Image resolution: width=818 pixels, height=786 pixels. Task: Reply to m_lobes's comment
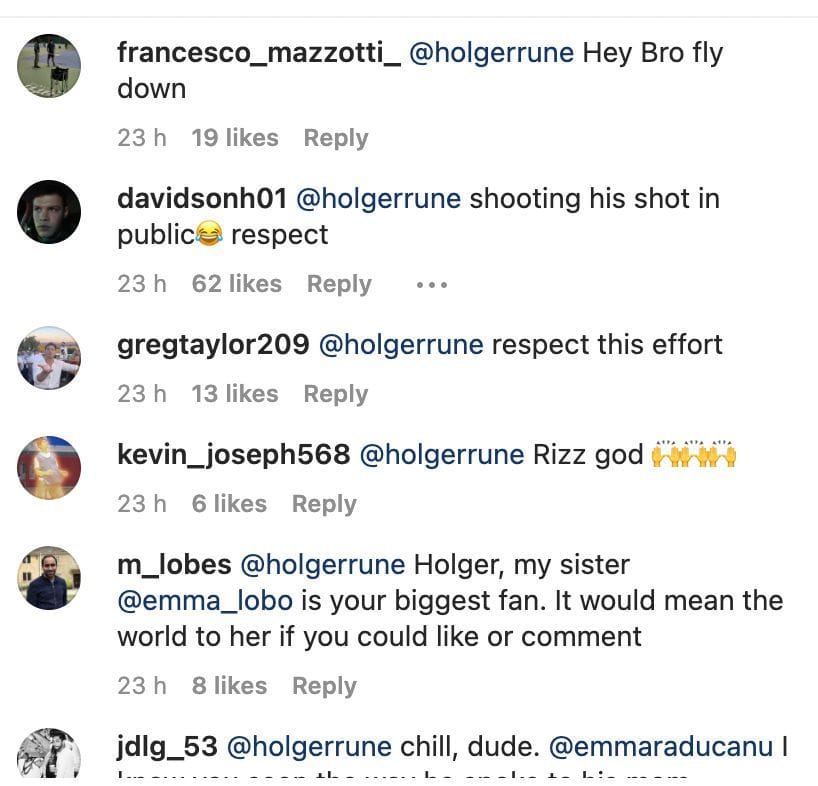(x=323, y=685)
